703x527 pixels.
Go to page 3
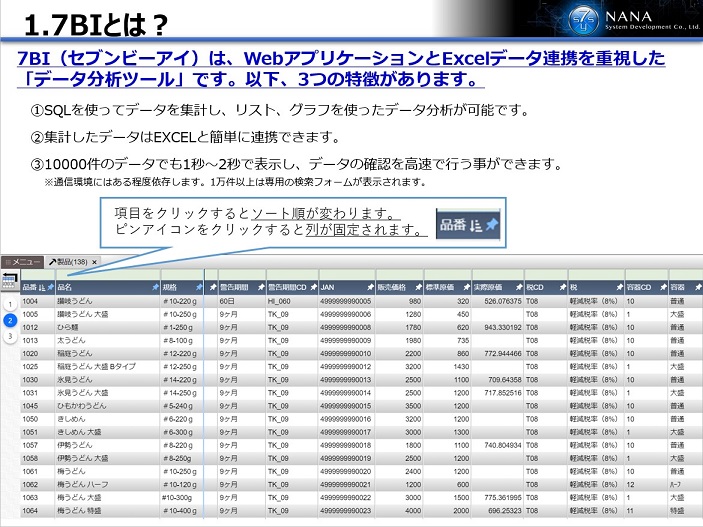click(10, 336)
